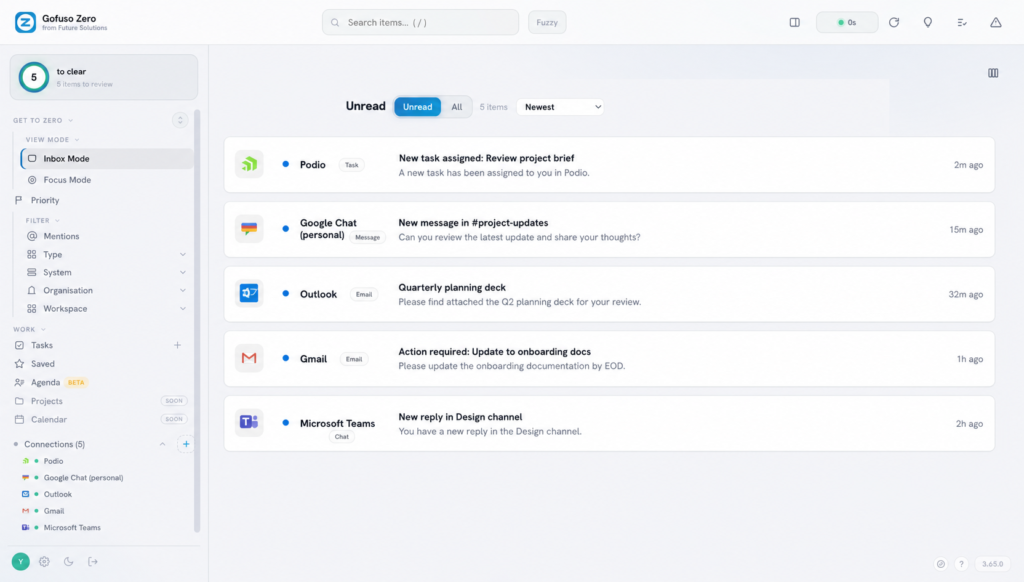The width and height of the screenshot is (1024, 582).
Task: Select Google Chat (personal) connection
Action: (x=84, y=477)
